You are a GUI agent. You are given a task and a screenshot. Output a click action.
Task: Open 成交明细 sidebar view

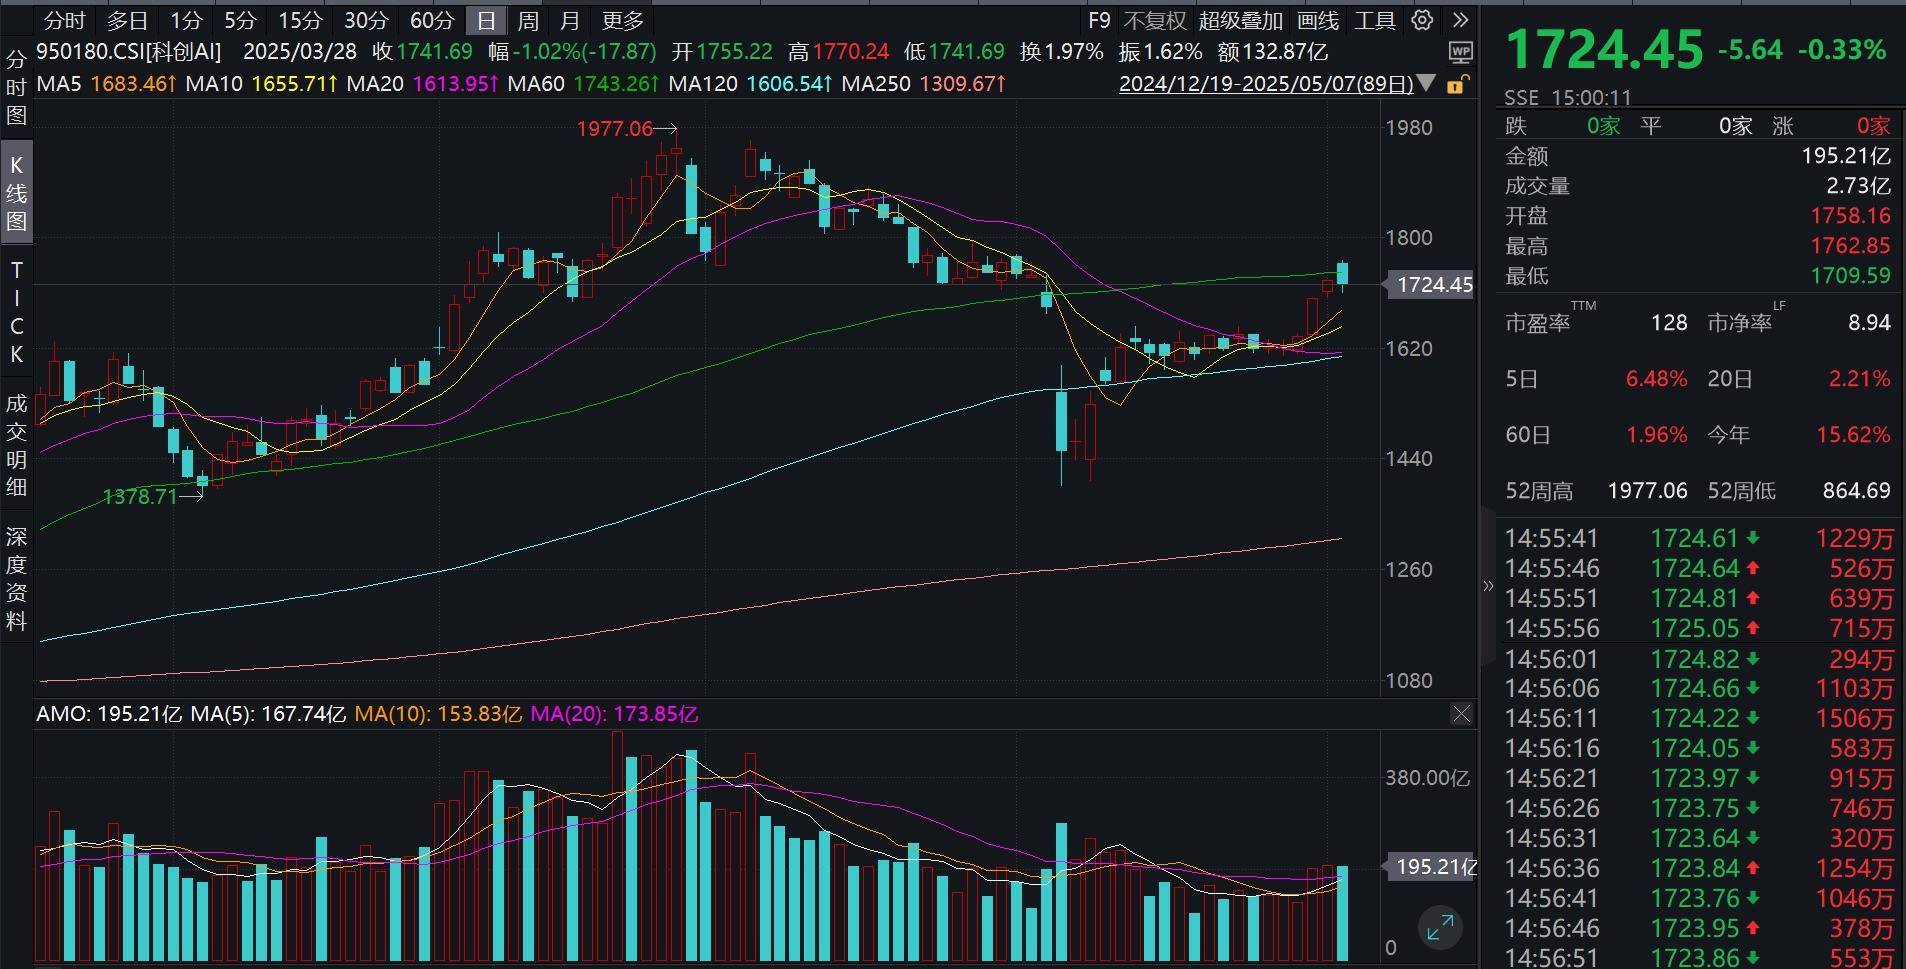16,445
